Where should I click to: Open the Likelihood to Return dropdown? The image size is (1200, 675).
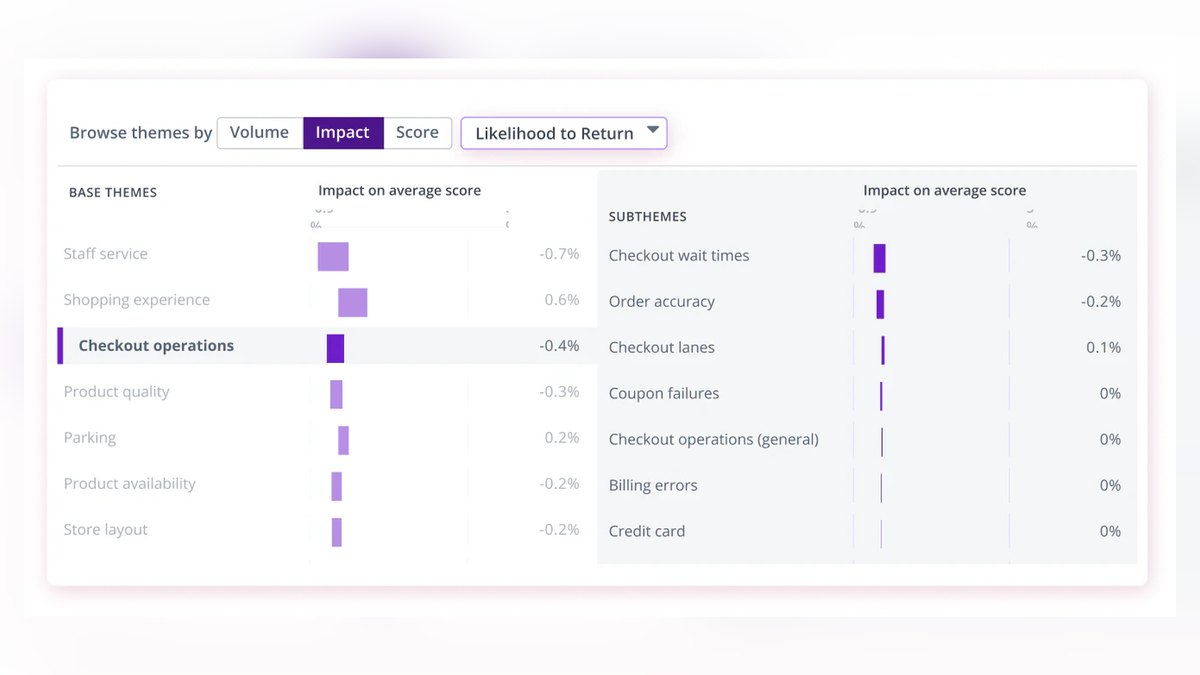click(x=564, y=133)
